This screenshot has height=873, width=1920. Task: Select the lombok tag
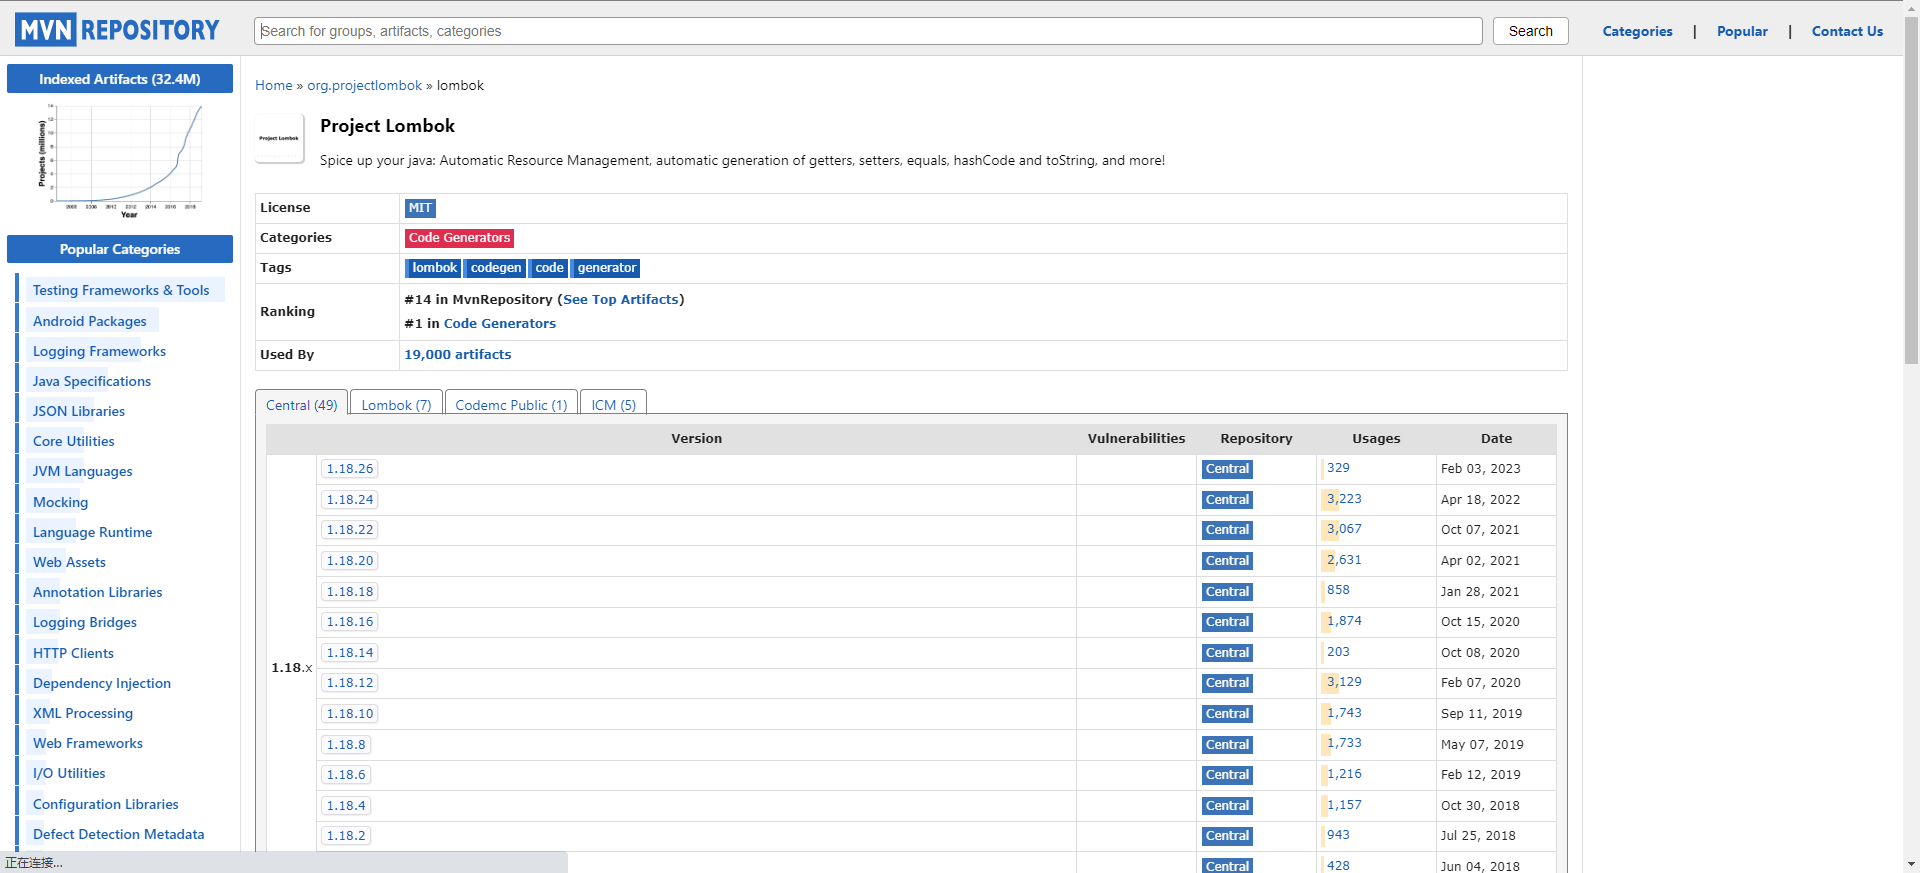(x=433, y=268)
